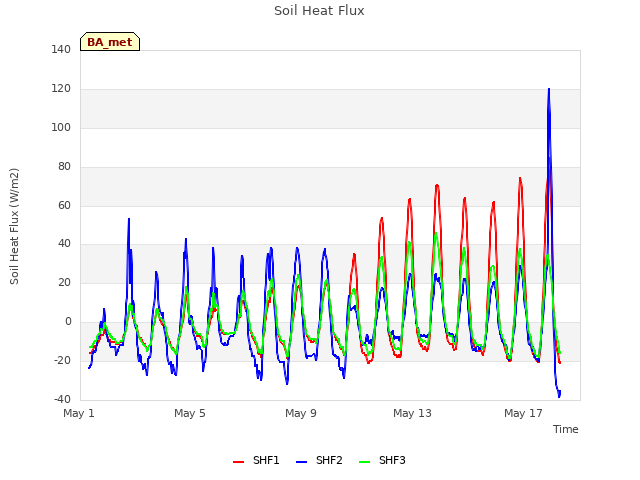The height and width of the screenshot is (480, 640).
Task: Click the May 17 x-axis label
Action: (523, 413)
